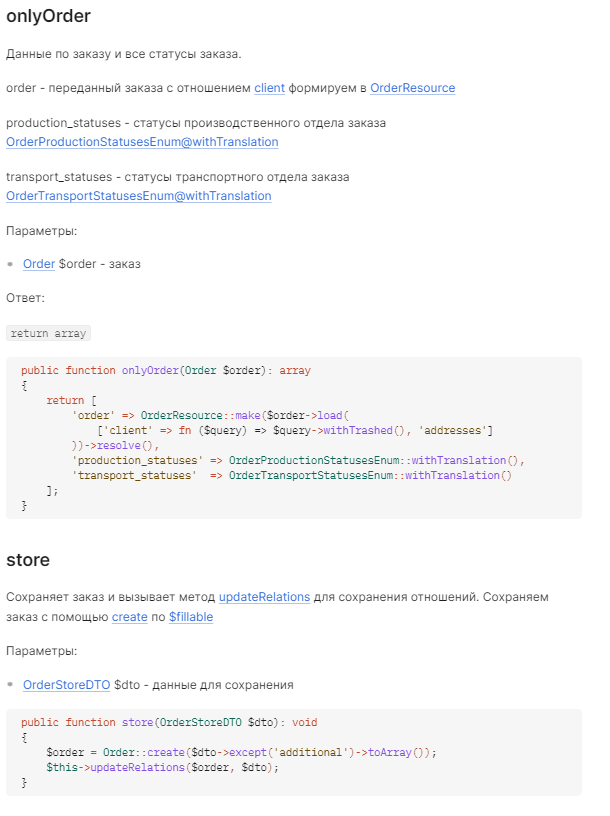Click the 'return array' inline code
Viewport: 610px width, 816px height.
click(x=48, y=333)
